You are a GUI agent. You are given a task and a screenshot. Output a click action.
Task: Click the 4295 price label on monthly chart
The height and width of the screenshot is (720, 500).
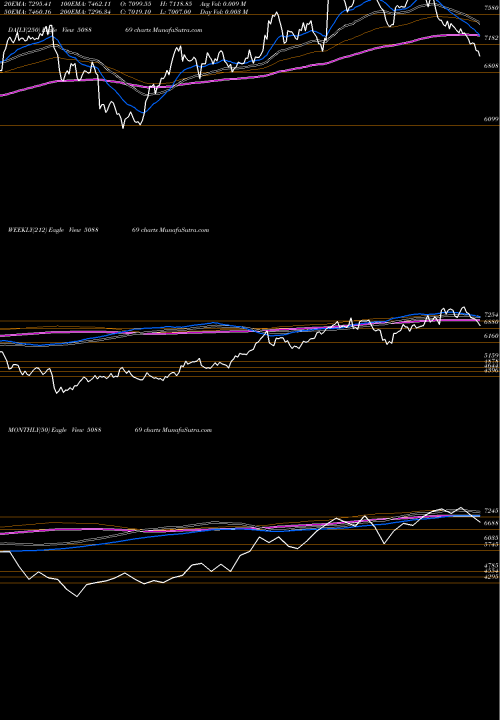(x=491, y=576)
